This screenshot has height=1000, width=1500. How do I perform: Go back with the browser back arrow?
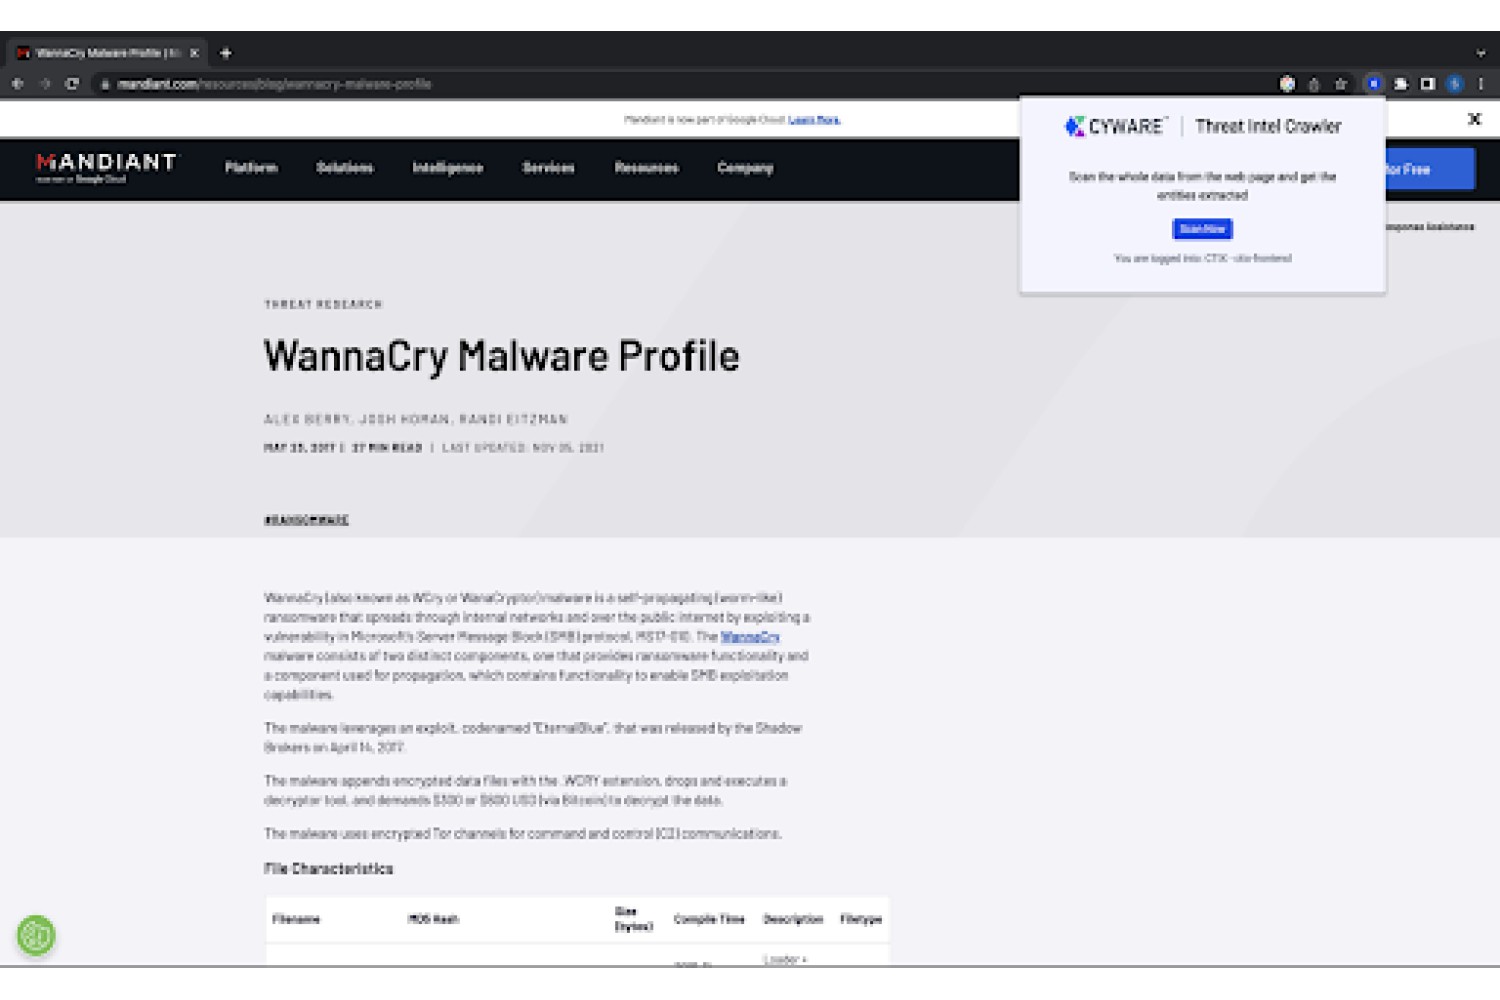point(18,84)
